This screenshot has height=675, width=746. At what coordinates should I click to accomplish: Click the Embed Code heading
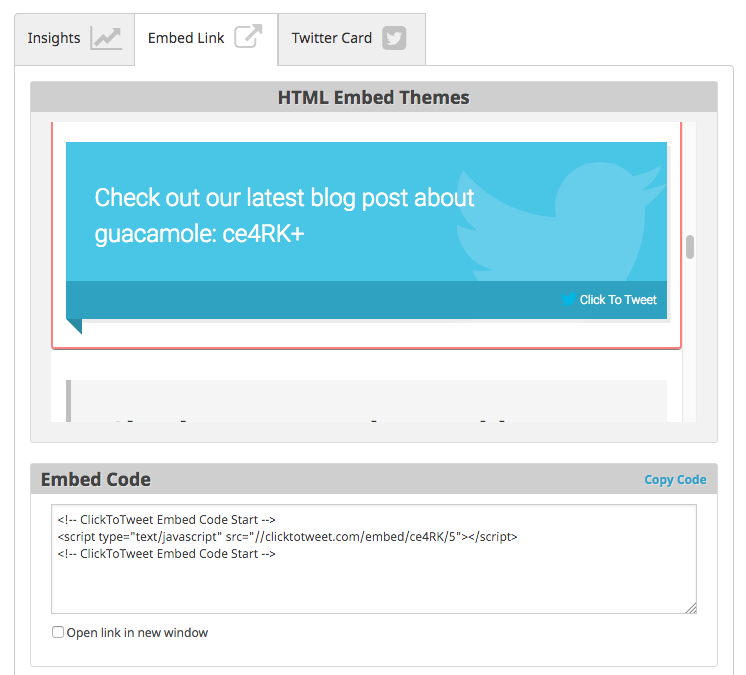[x=96, y=479]
